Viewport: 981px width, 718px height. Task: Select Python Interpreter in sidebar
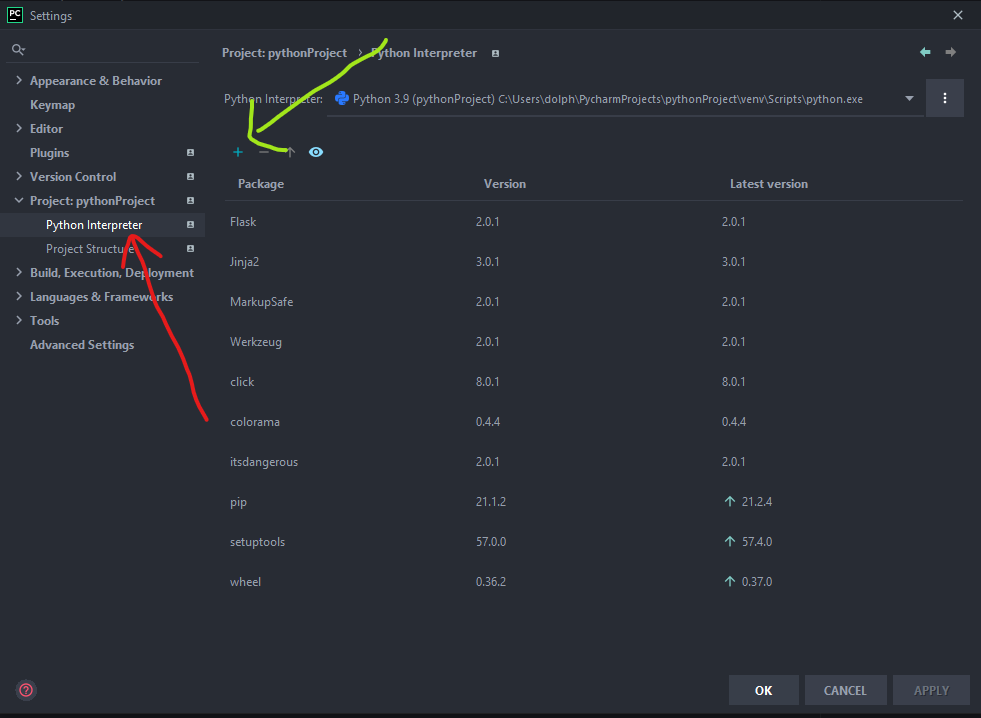coord(94,225)
